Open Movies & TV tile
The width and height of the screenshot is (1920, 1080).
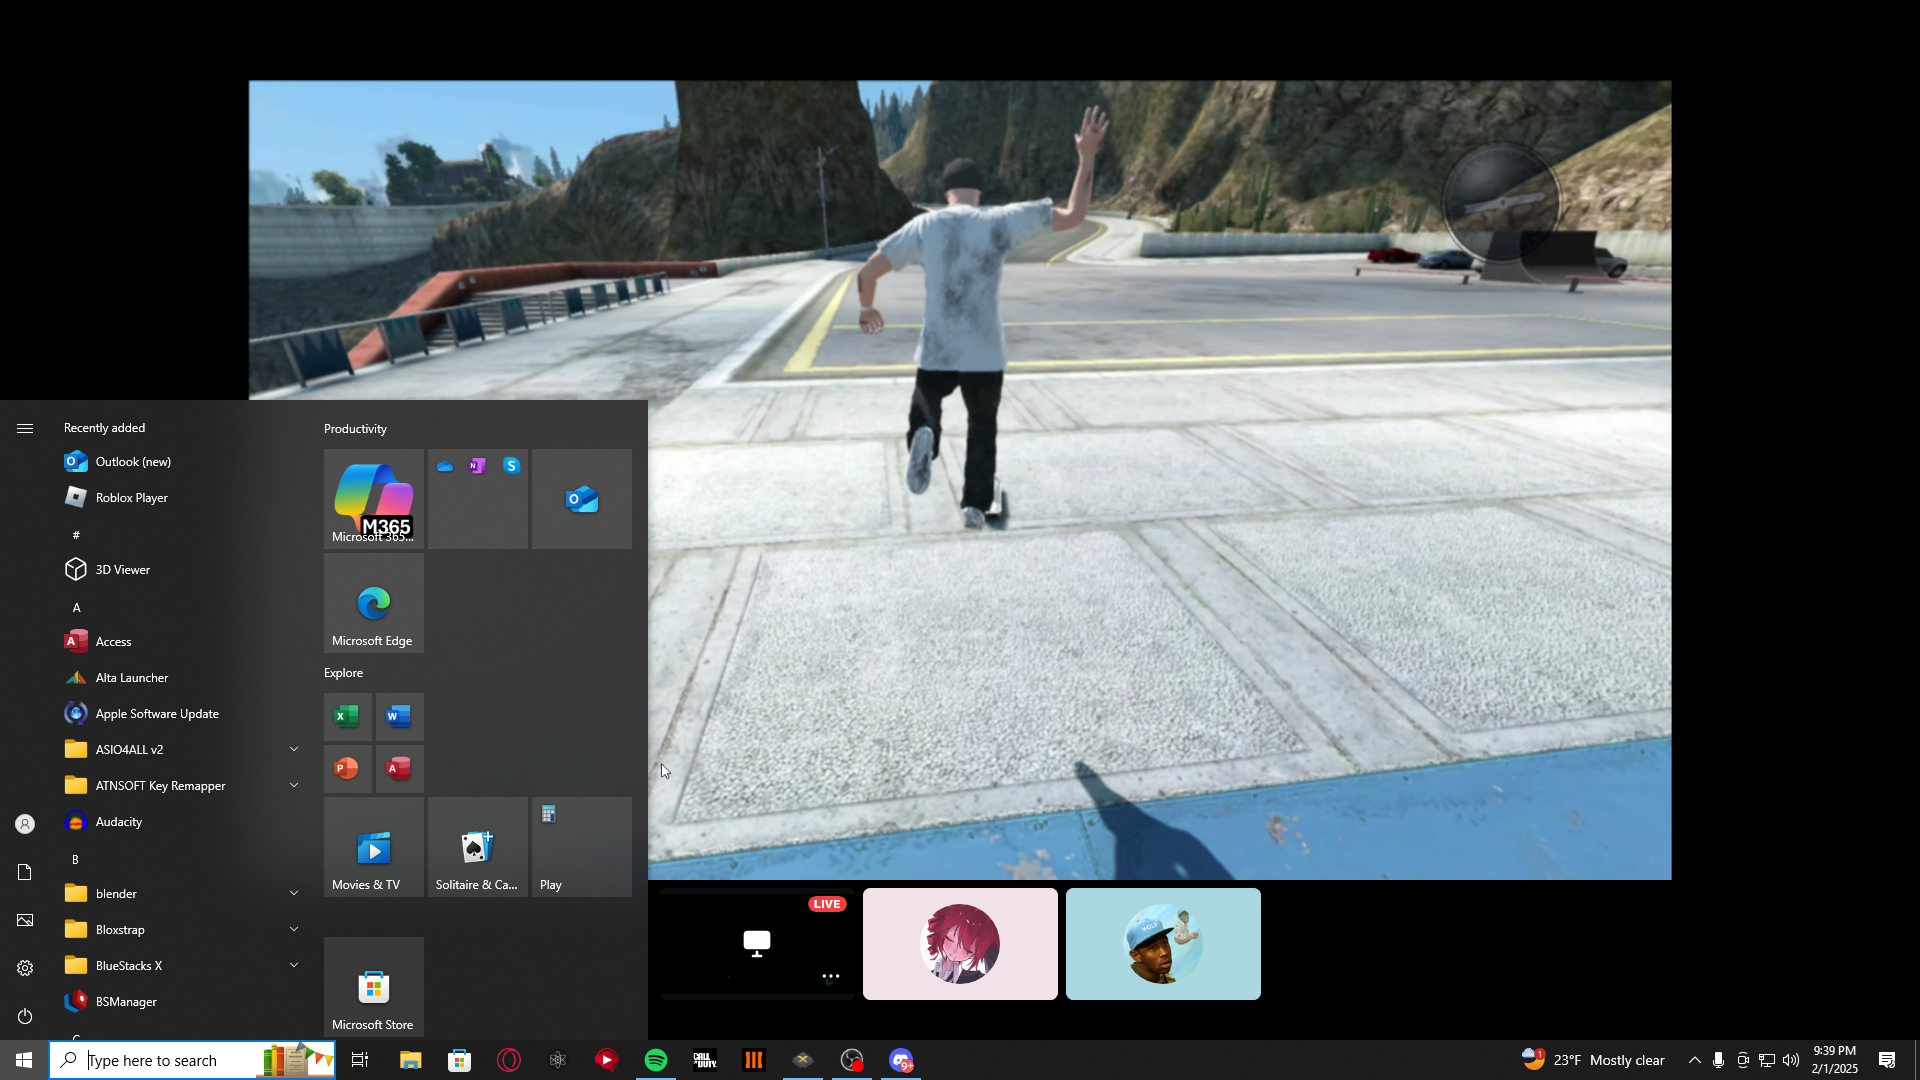(x=373, y=847)
